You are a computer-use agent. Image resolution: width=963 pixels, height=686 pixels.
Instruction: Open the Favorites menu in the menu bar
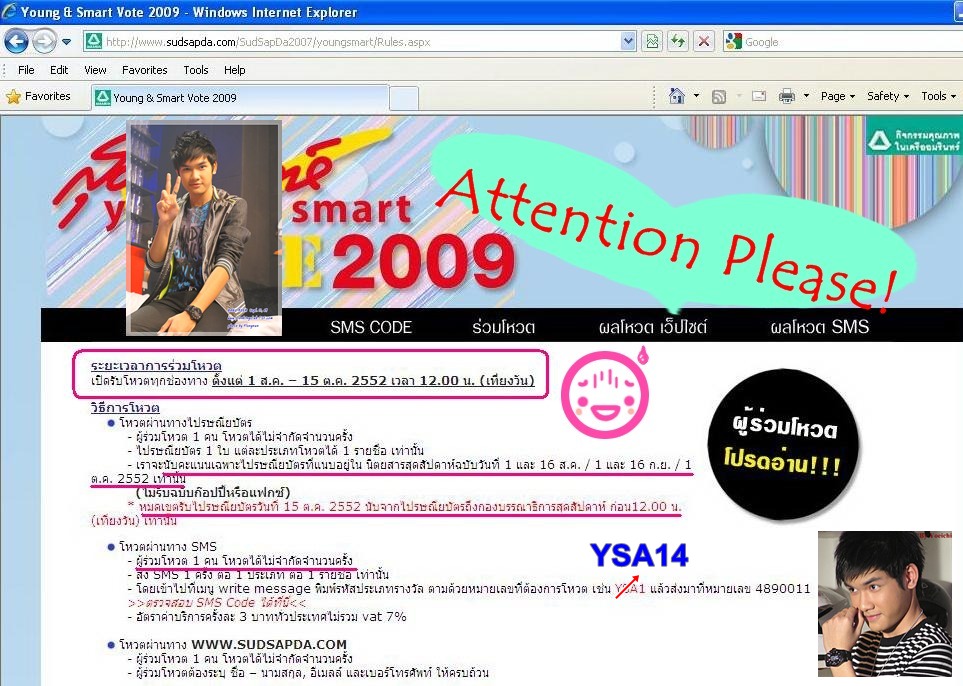click(x=144, y=70)
